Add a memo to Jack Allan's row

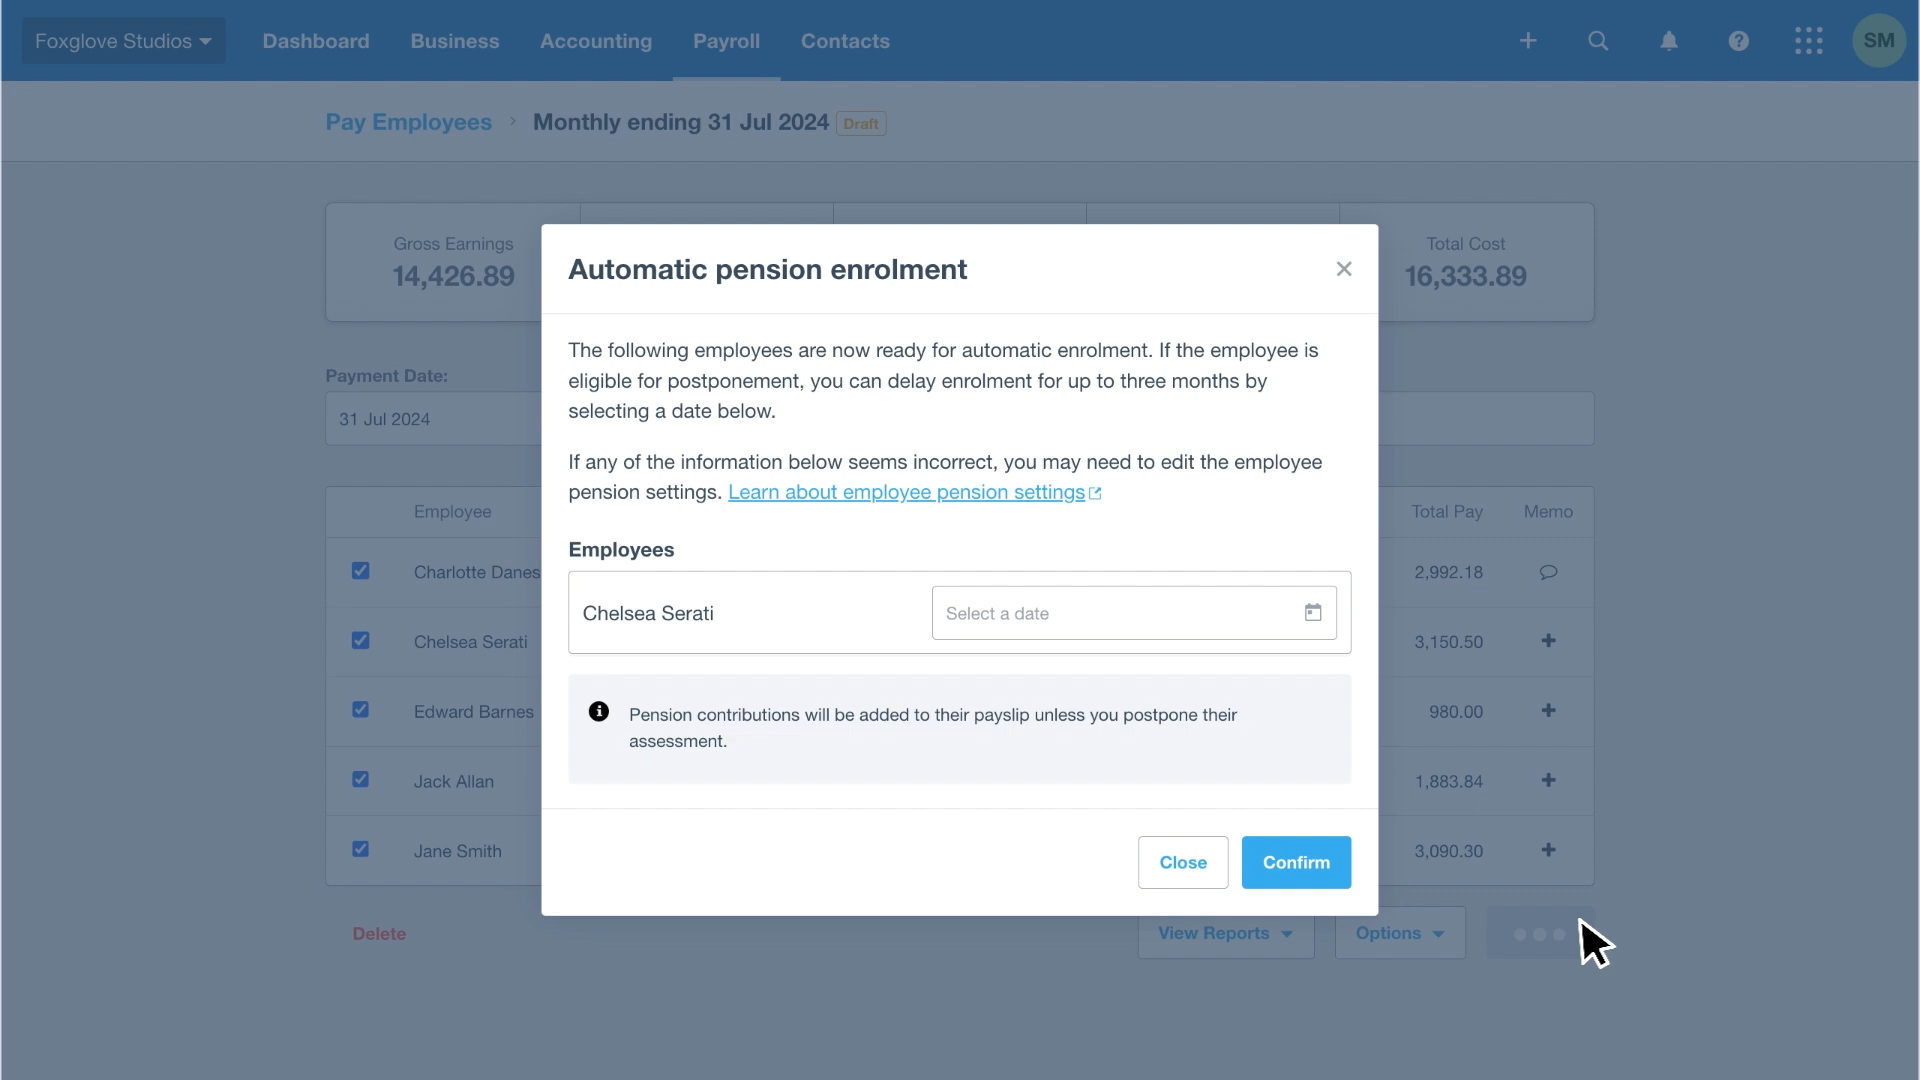pyautogui.click(x=1548, y=780)
